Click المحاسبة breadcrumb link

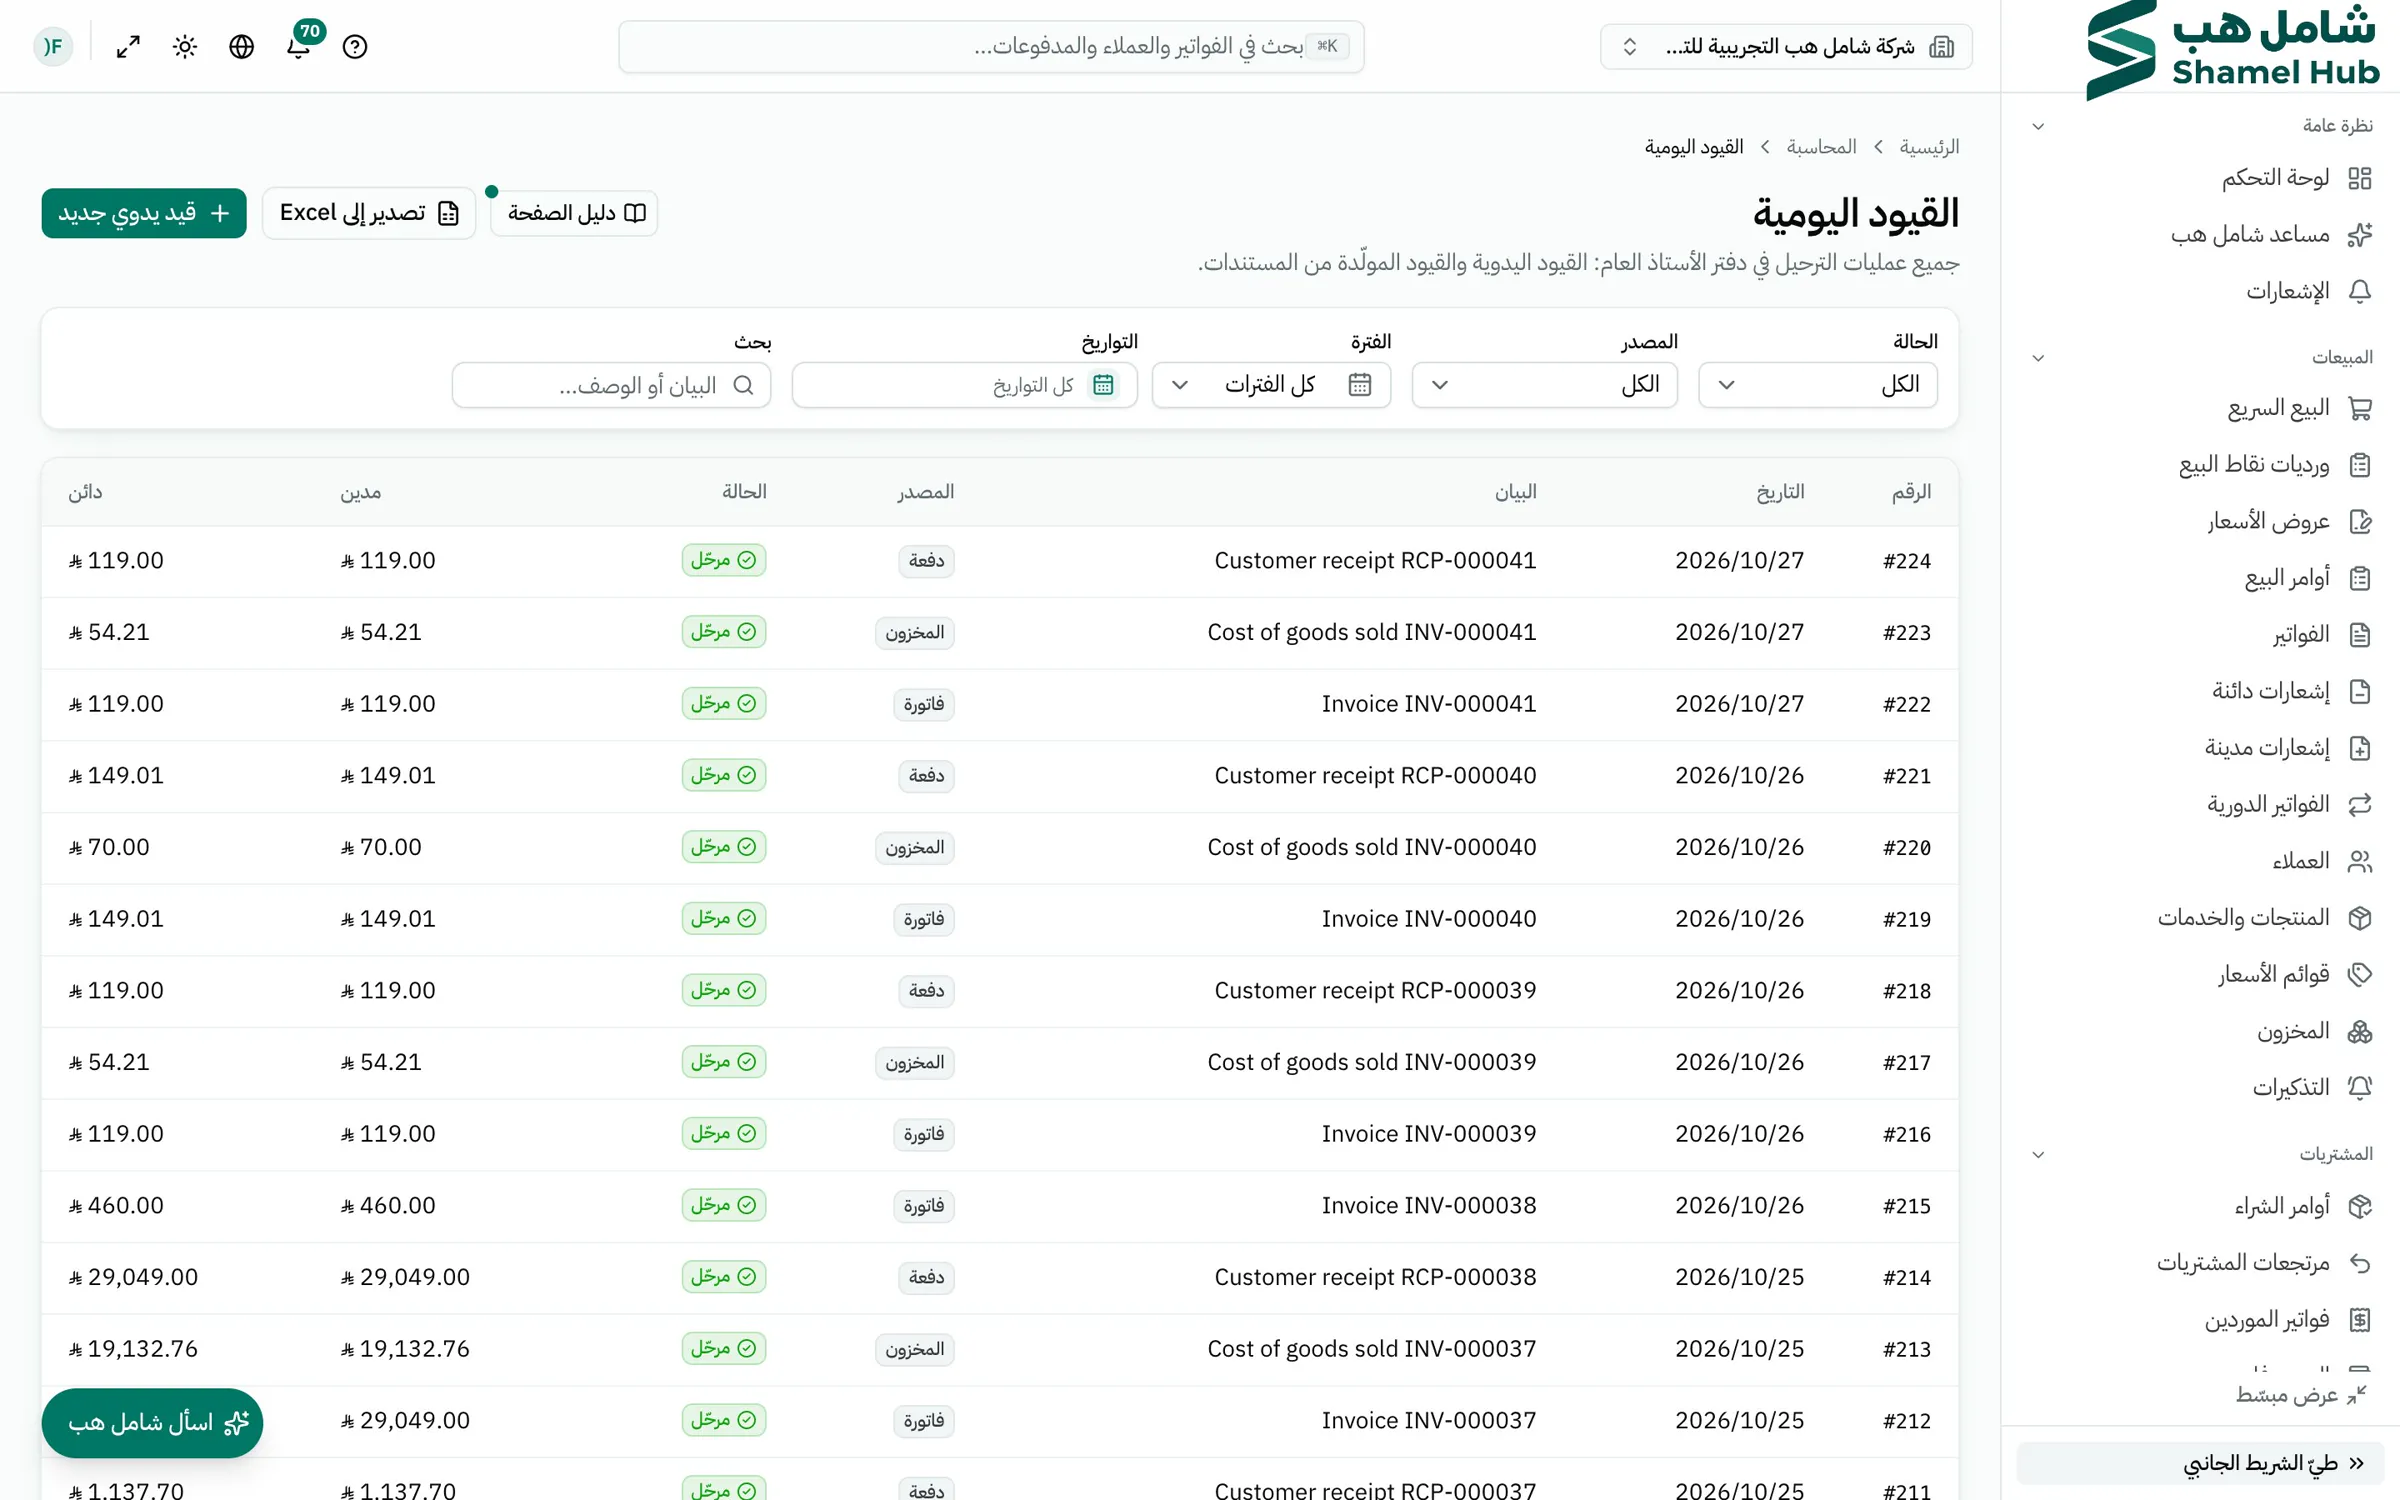coord(1821,147)
